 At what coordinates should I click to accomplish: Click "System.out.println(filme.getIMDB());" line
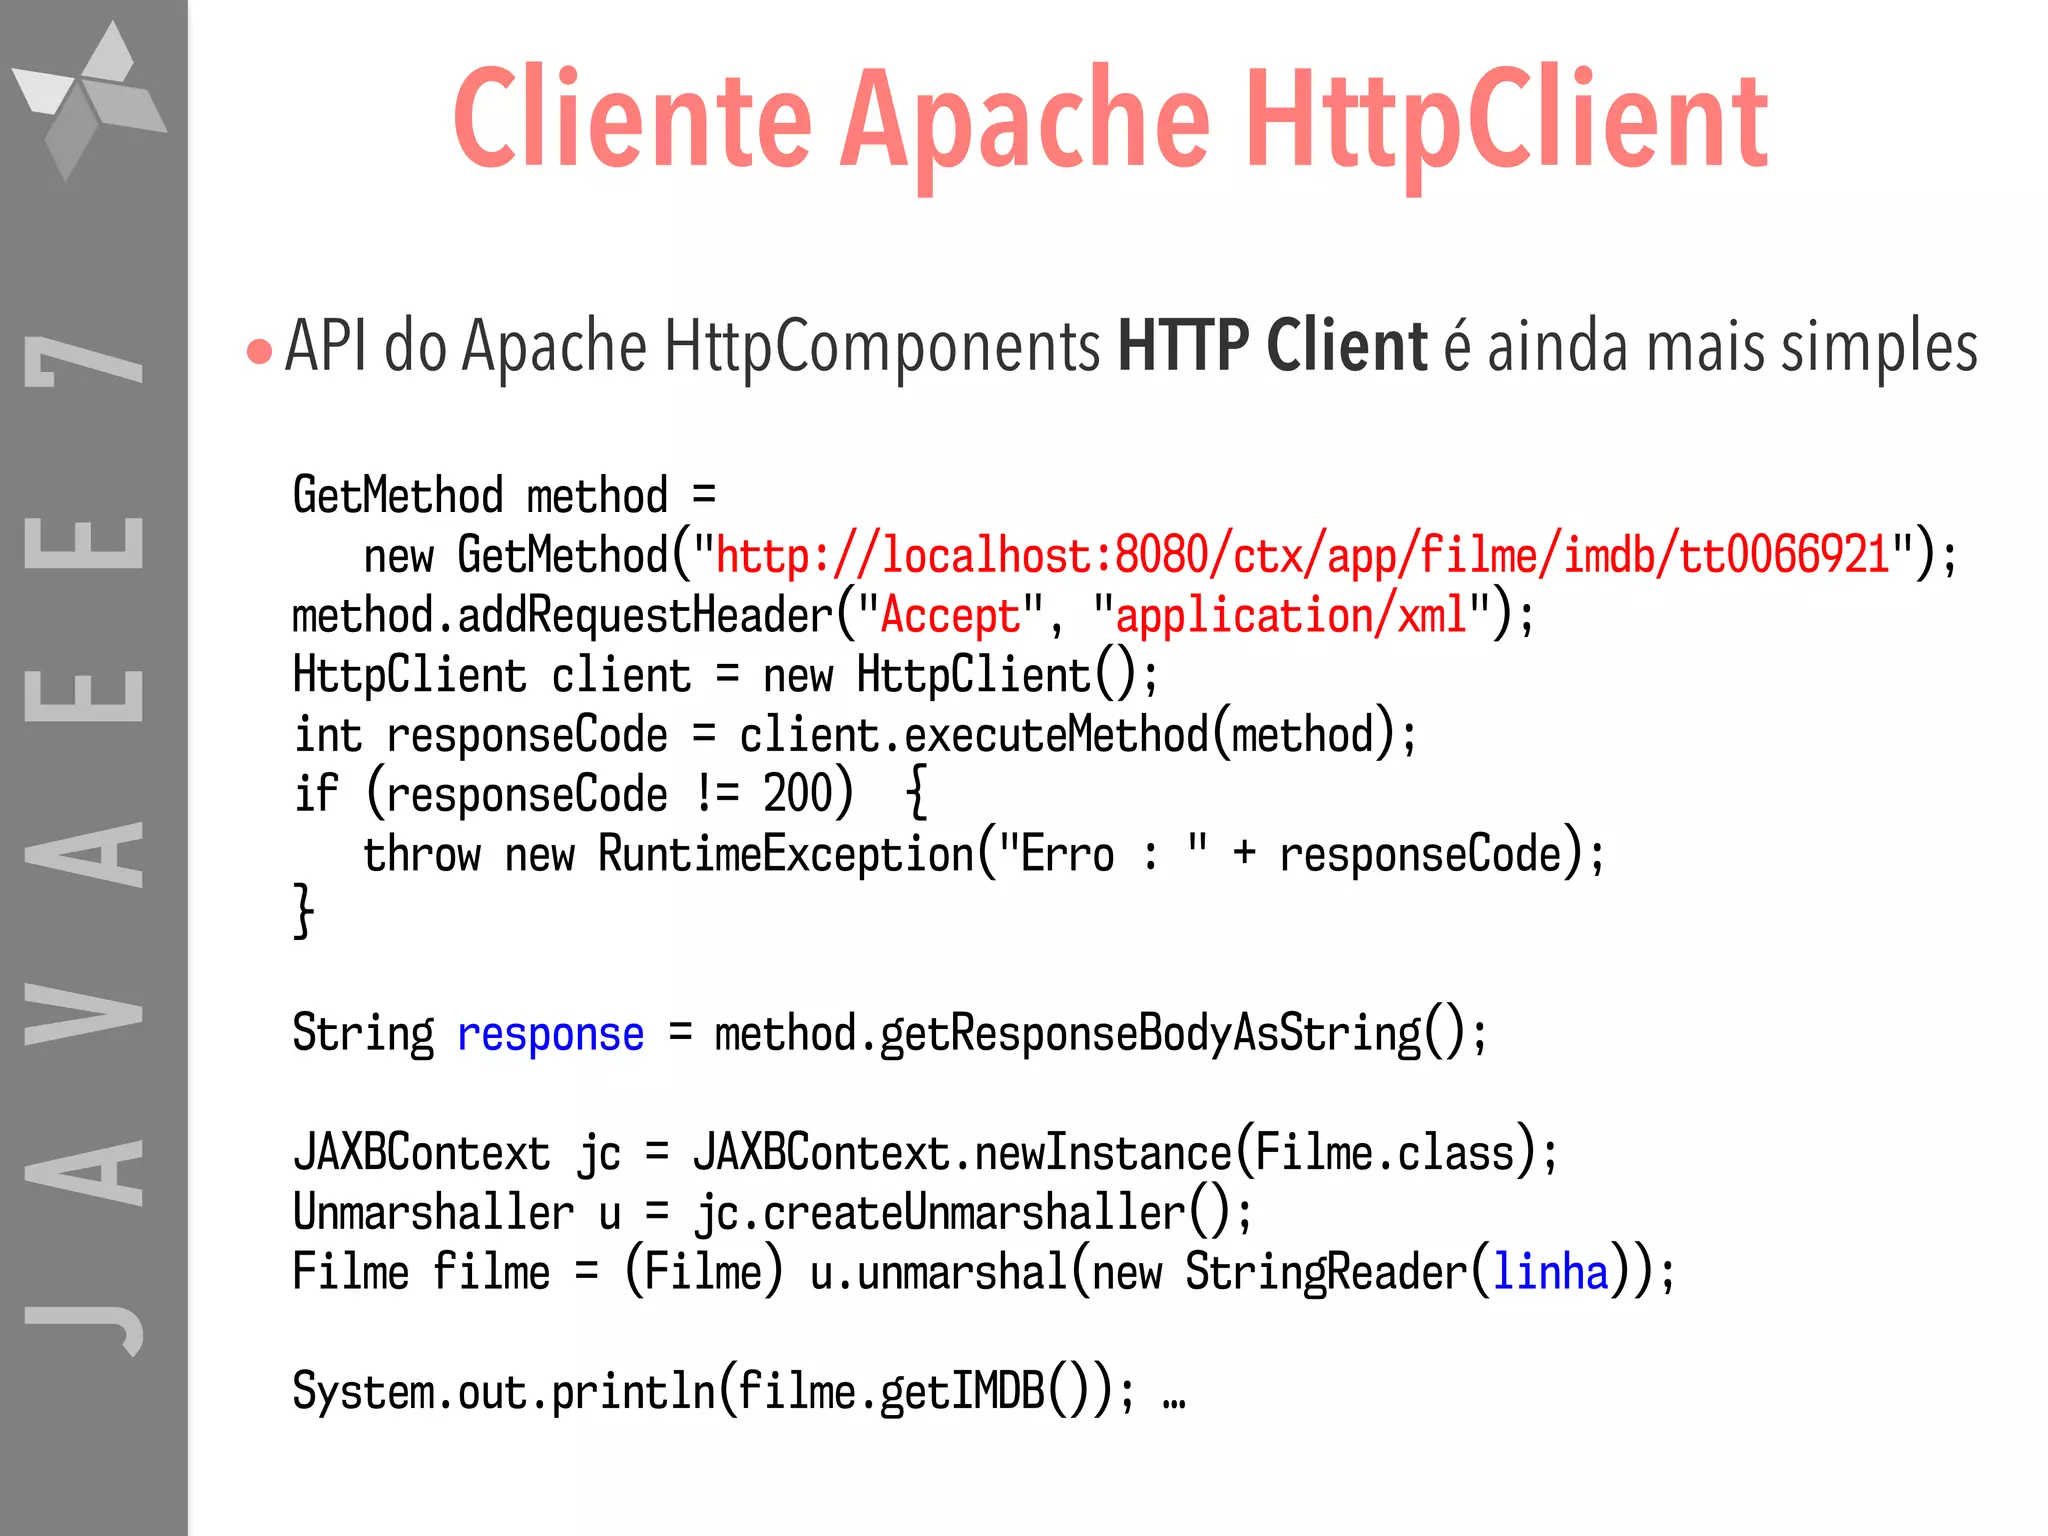pos(715,1391)
